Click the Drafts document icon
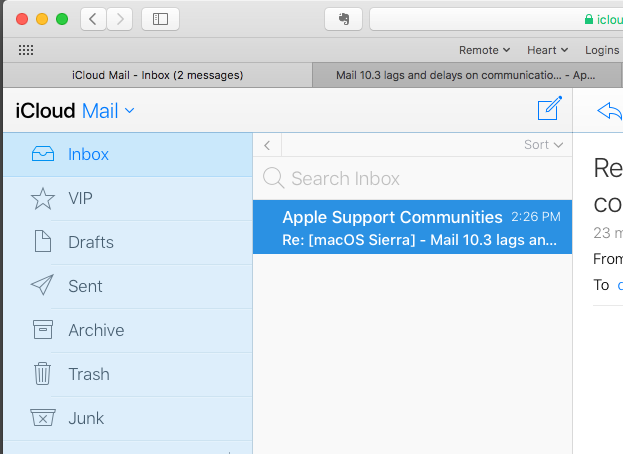 pyautogui.click(x=43, y=241)
